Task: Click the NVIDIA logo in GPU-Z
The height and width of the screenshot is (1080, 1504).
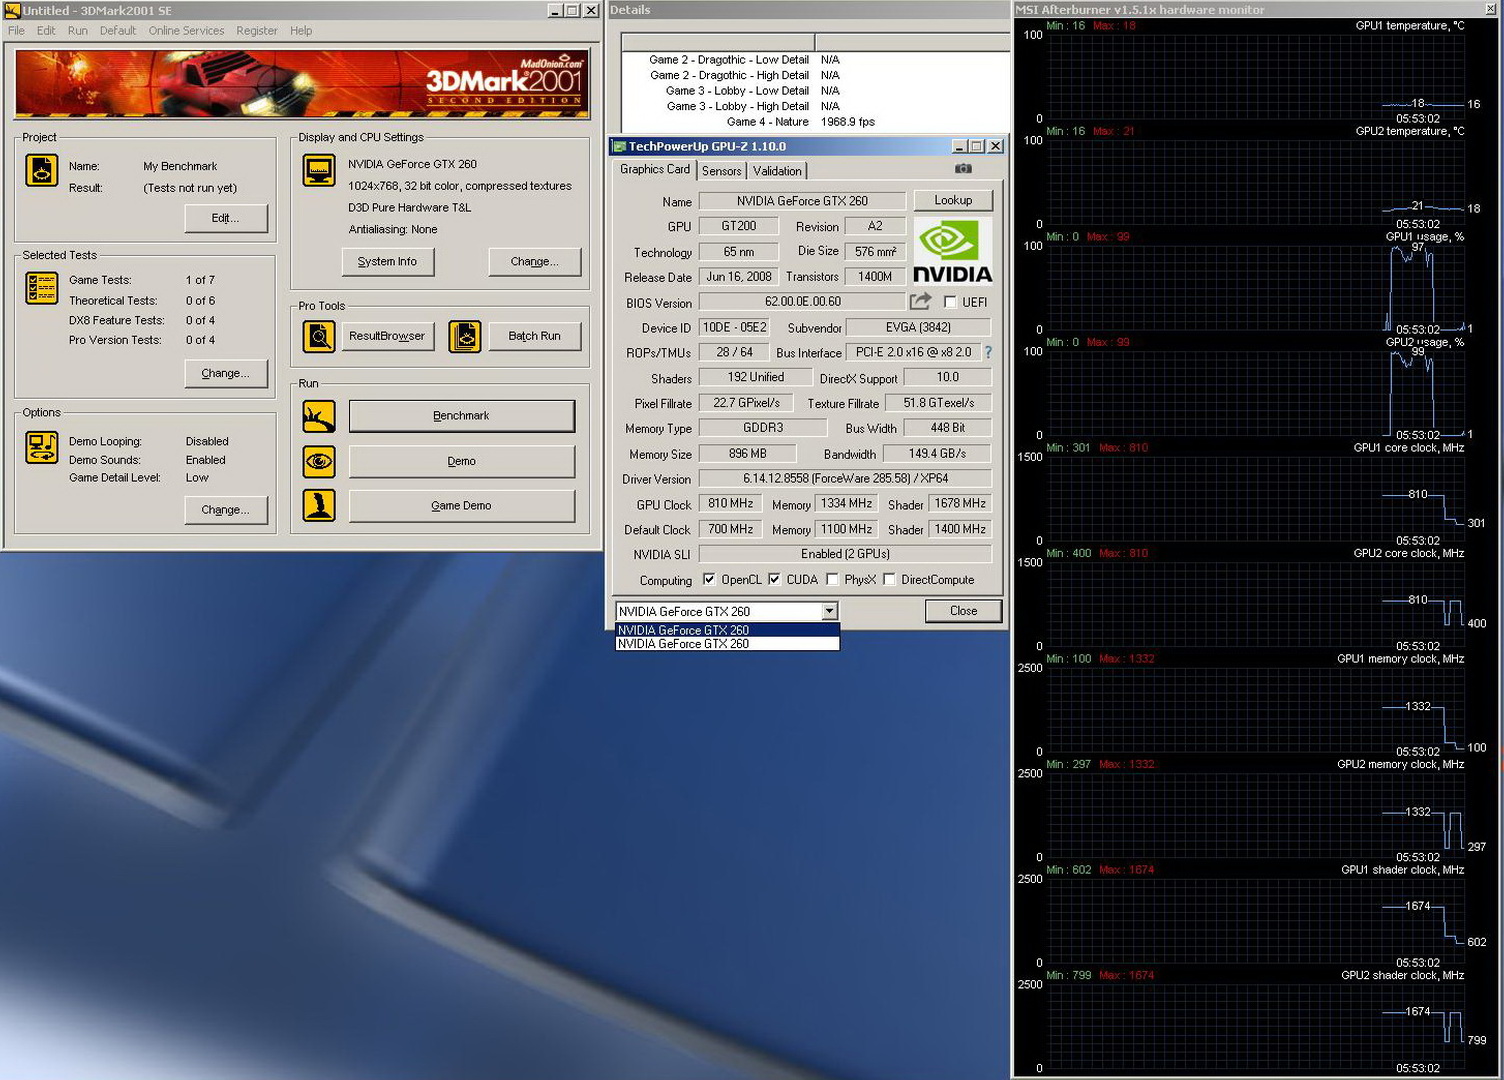Action: (952, 251)
